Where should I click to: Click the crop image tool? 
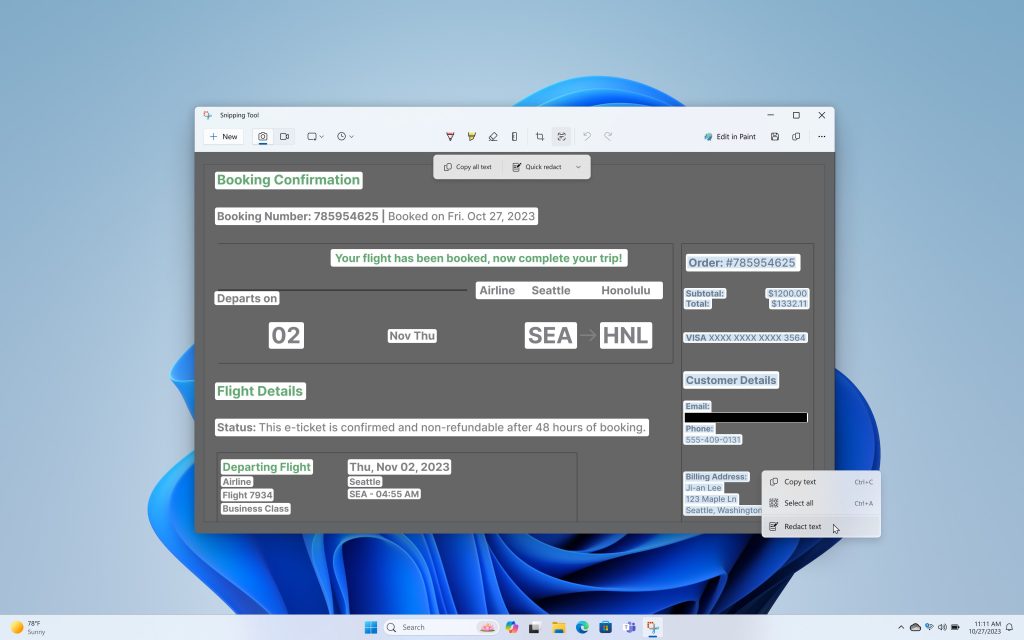pos(541,136)
